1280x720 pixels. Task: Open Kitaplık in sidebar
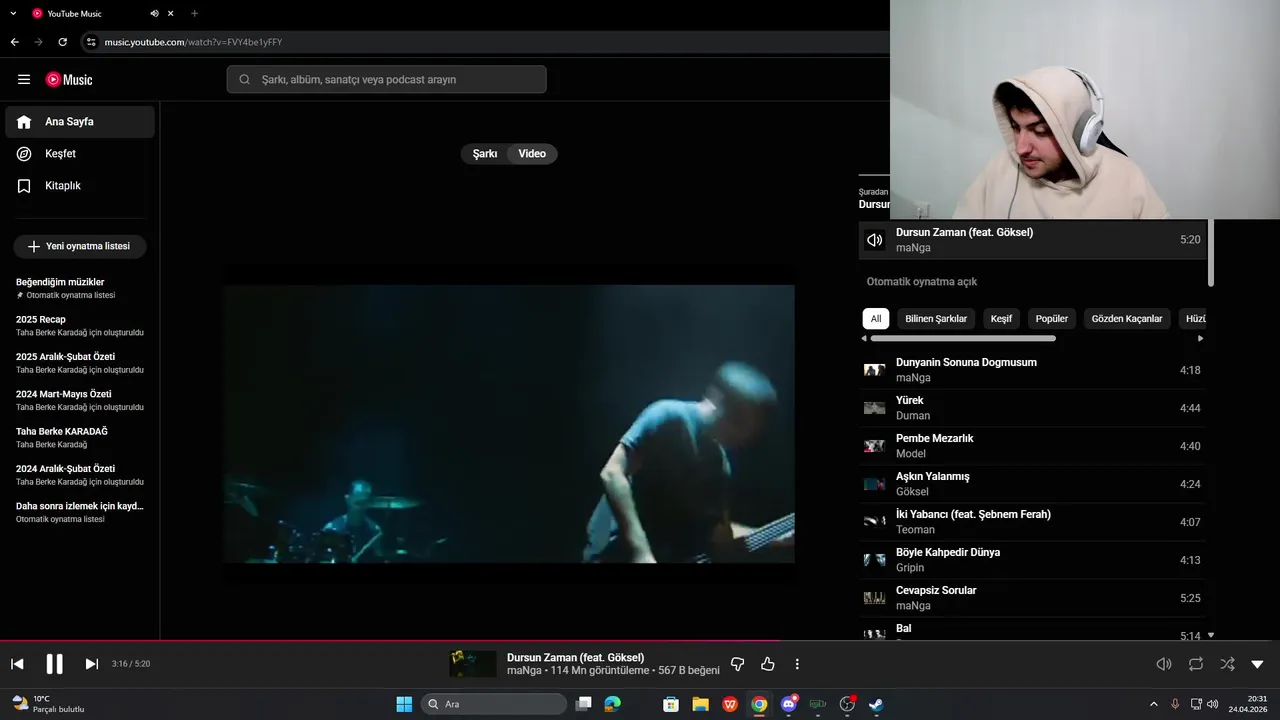tap(80, 186)
